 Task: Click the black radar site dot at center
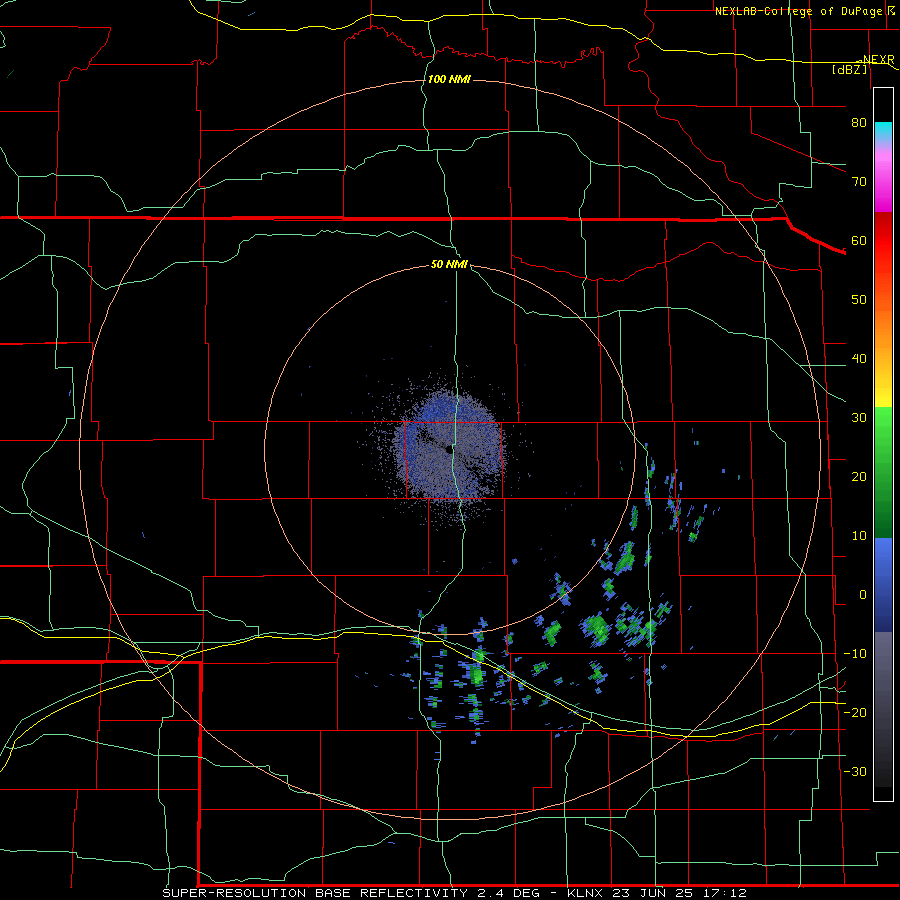coord(449,450)
